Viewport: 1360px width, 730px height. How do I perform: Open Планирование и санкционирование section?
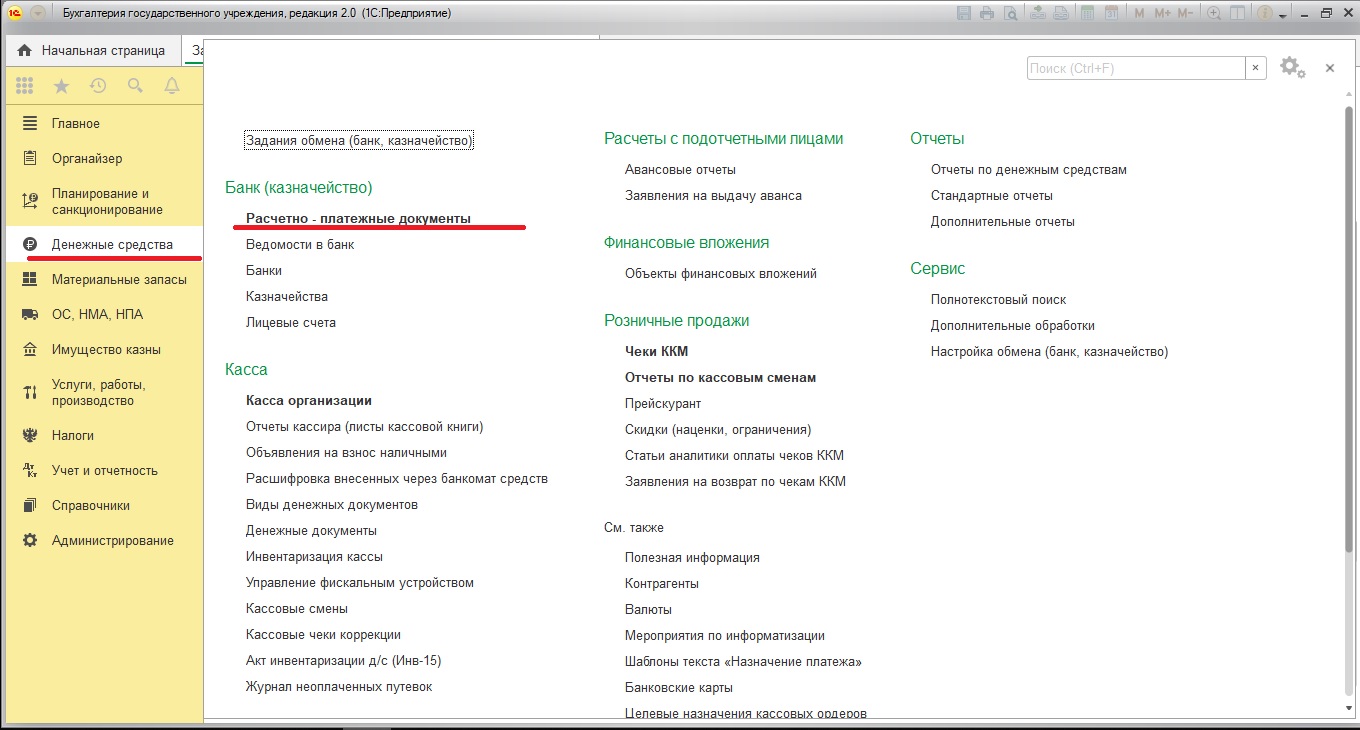coord(104,202)
